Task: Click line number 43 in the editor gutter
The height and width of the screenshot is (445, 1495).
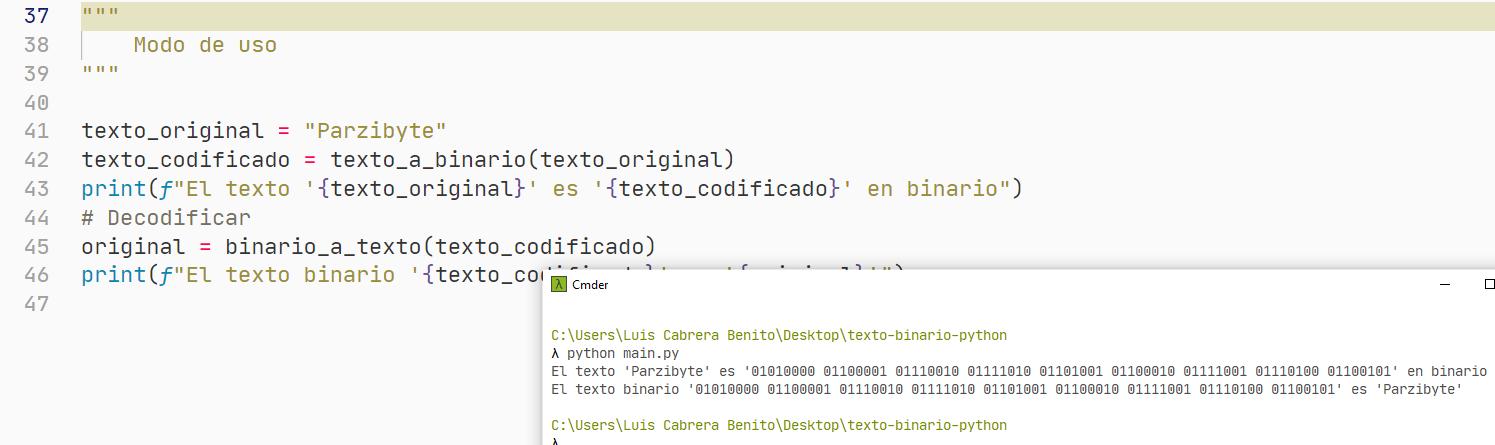Action: [36, 189]
